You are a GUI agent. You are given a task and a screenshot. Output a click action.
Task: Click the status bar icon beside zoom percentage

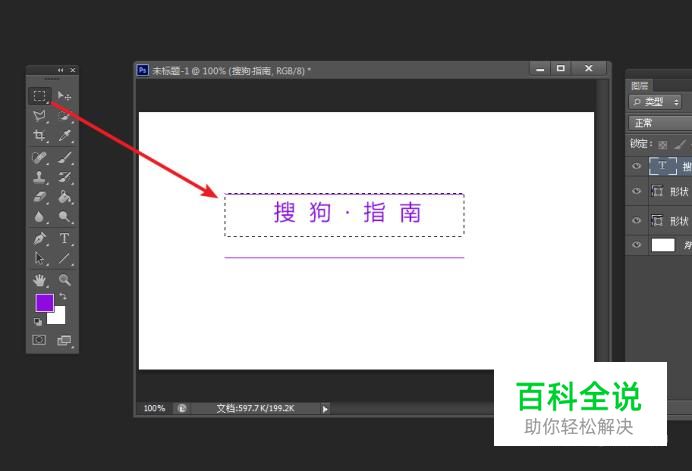(x=182, y=408)
